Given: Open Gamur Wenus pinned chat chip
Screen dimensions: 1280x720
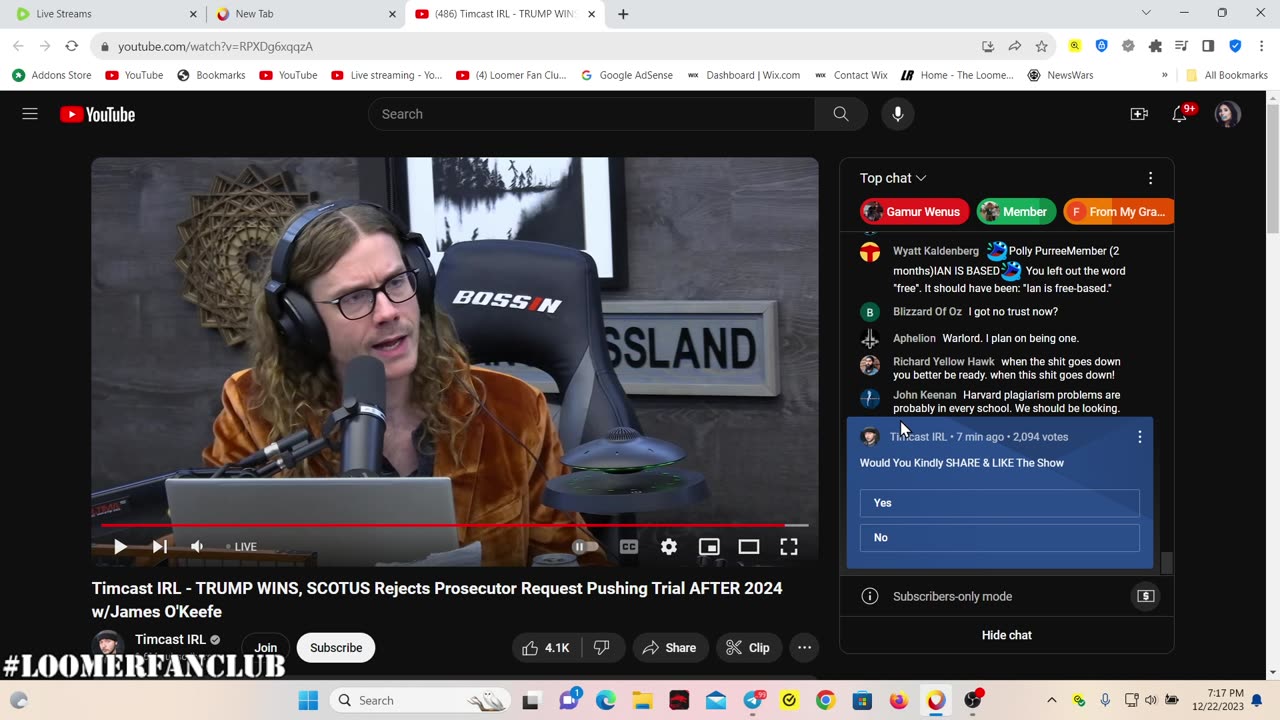Looking at the screenshot, I should (914, 212).
